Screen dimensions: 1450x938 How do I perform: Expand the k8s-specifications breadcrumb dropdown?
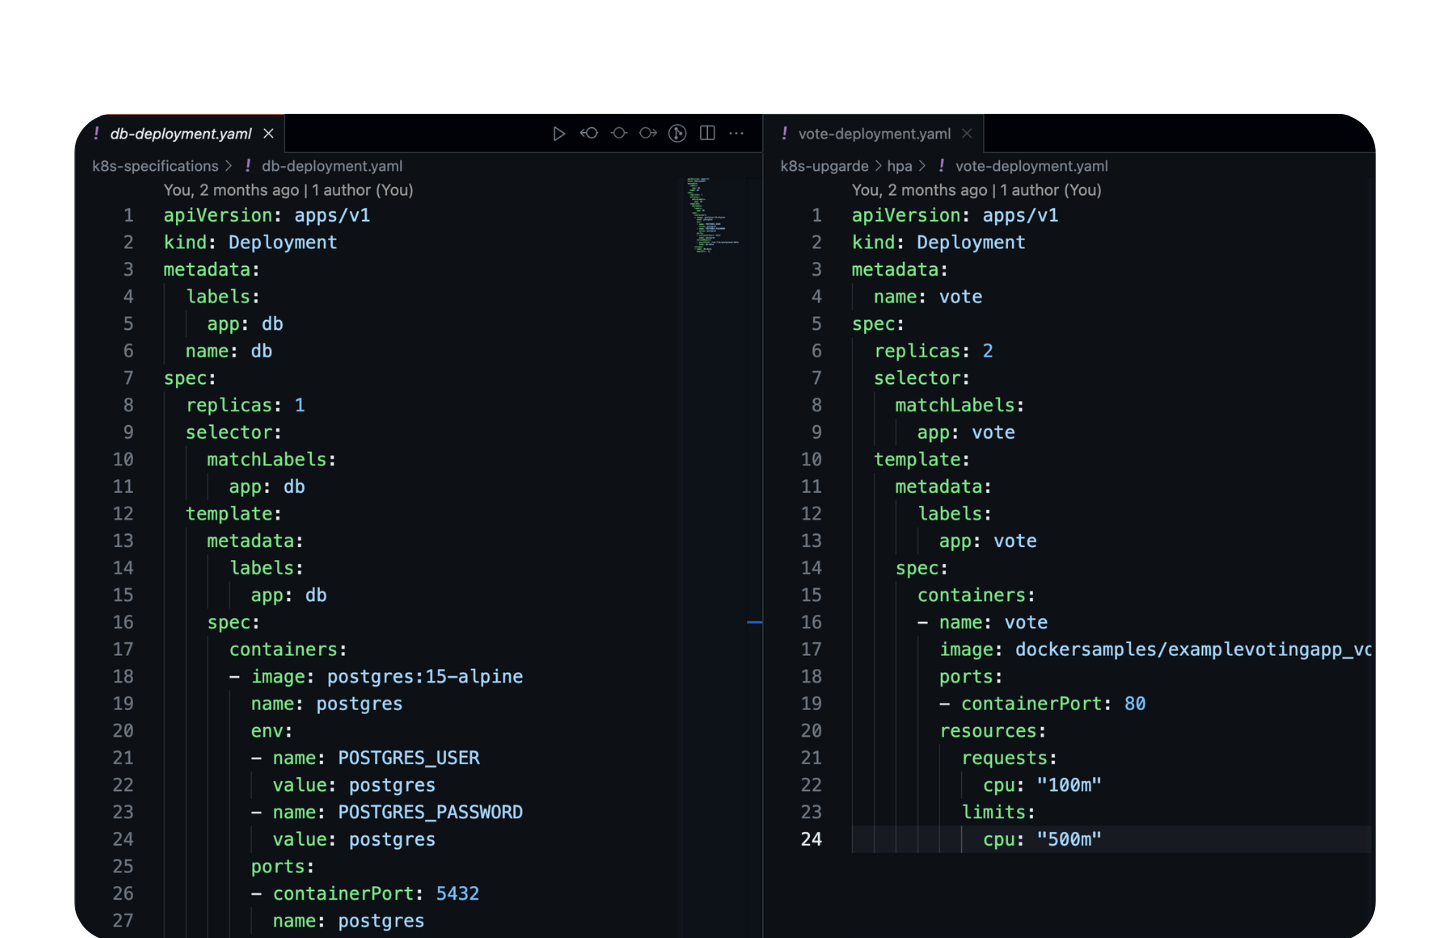[x=157, y=166]
